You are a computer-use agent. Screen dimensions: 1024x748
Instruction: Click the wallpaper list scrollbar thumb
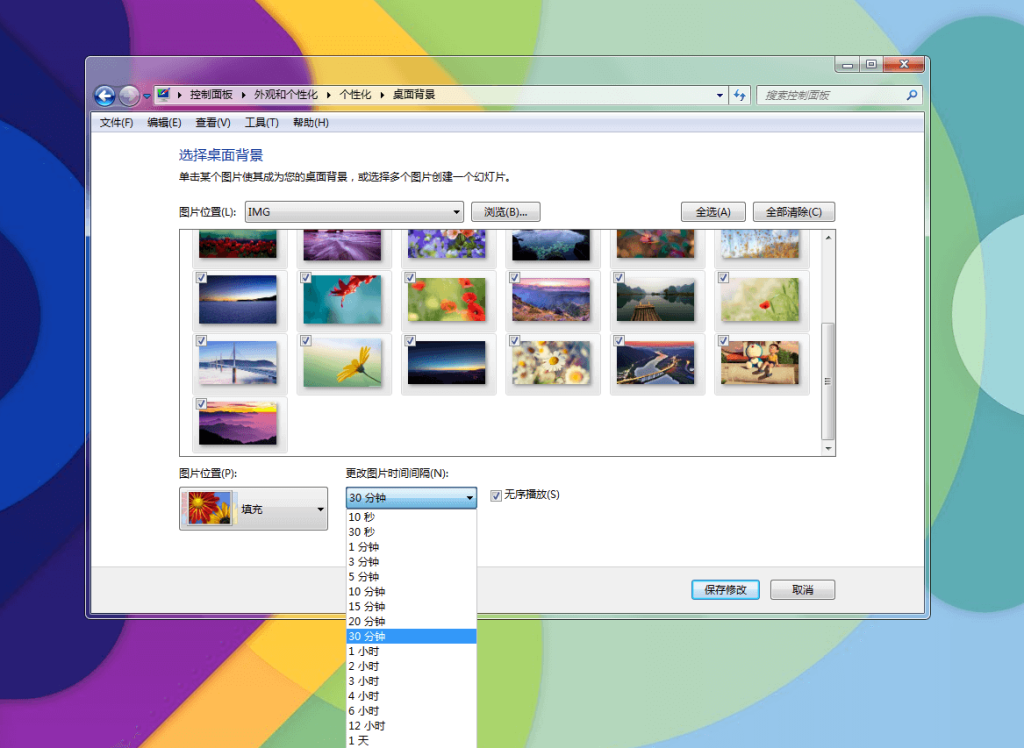coord(828,381)
